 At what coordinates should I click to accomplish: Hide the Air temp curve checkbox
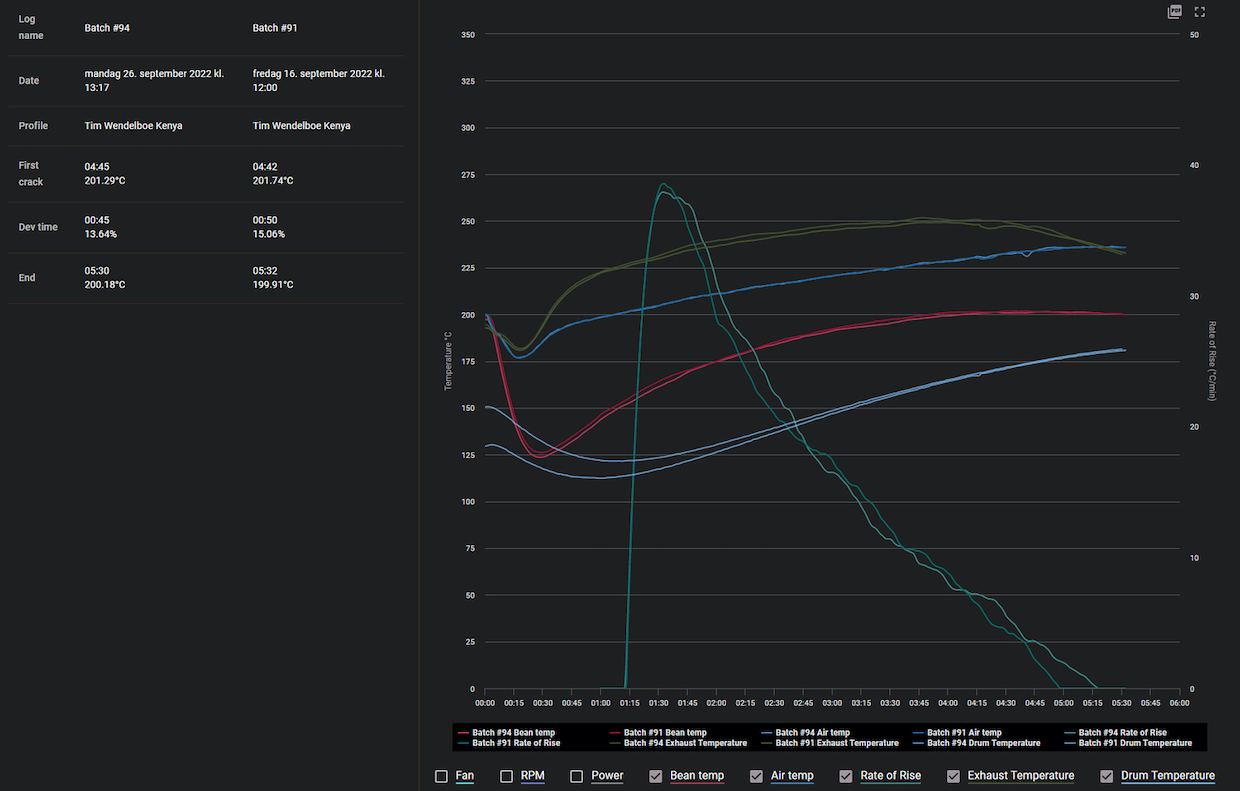[x=757, y=776]
